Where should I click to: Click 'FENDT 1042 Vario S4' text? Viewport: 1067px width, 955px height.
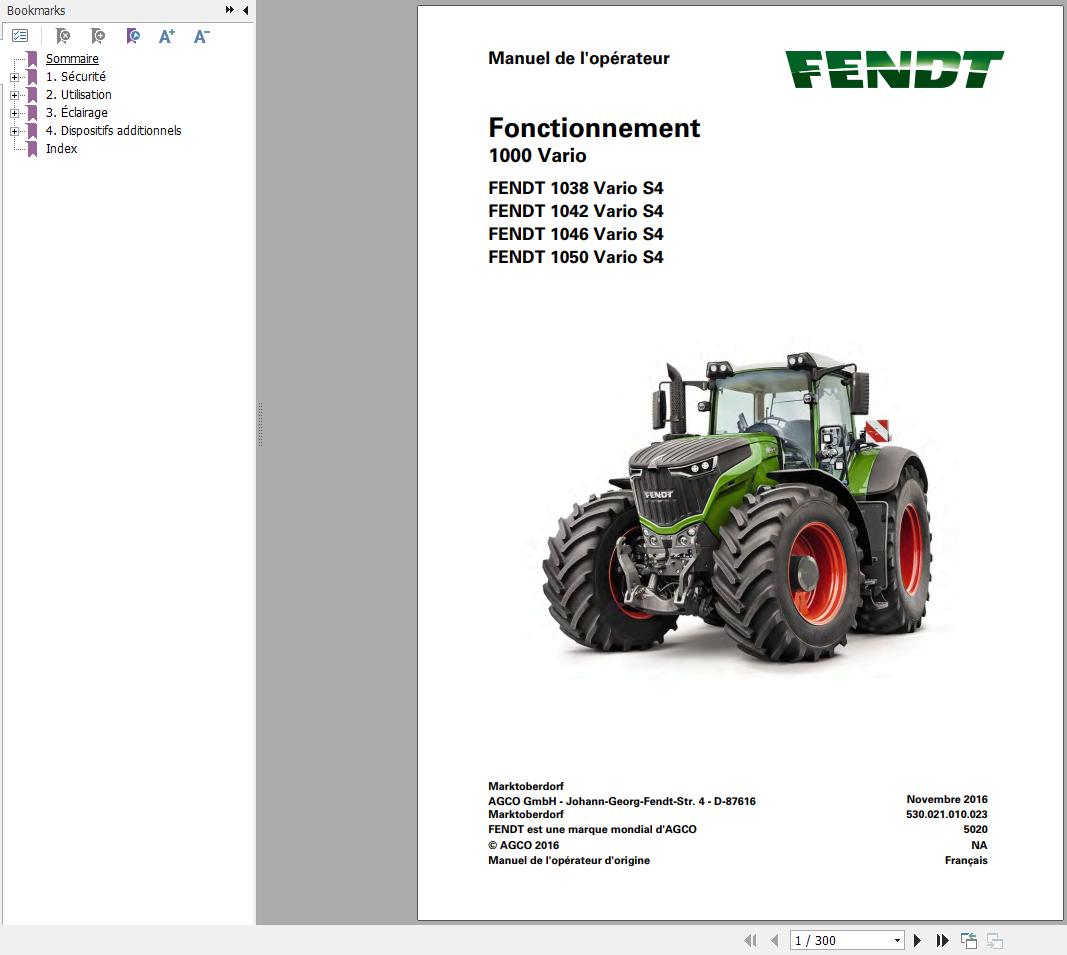tap(576, 211)
